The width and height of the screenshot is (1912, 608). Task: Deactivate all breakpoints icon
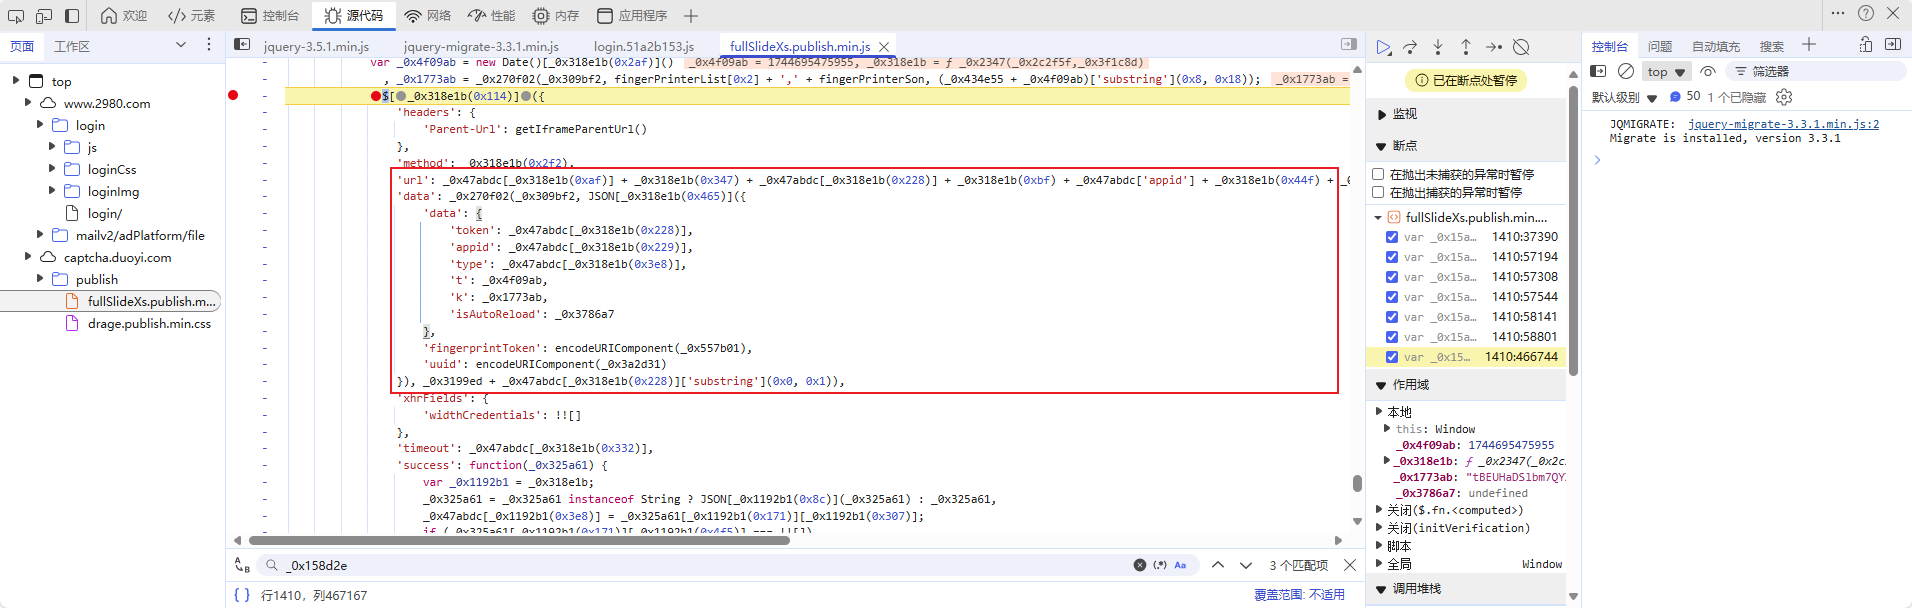1521,47
